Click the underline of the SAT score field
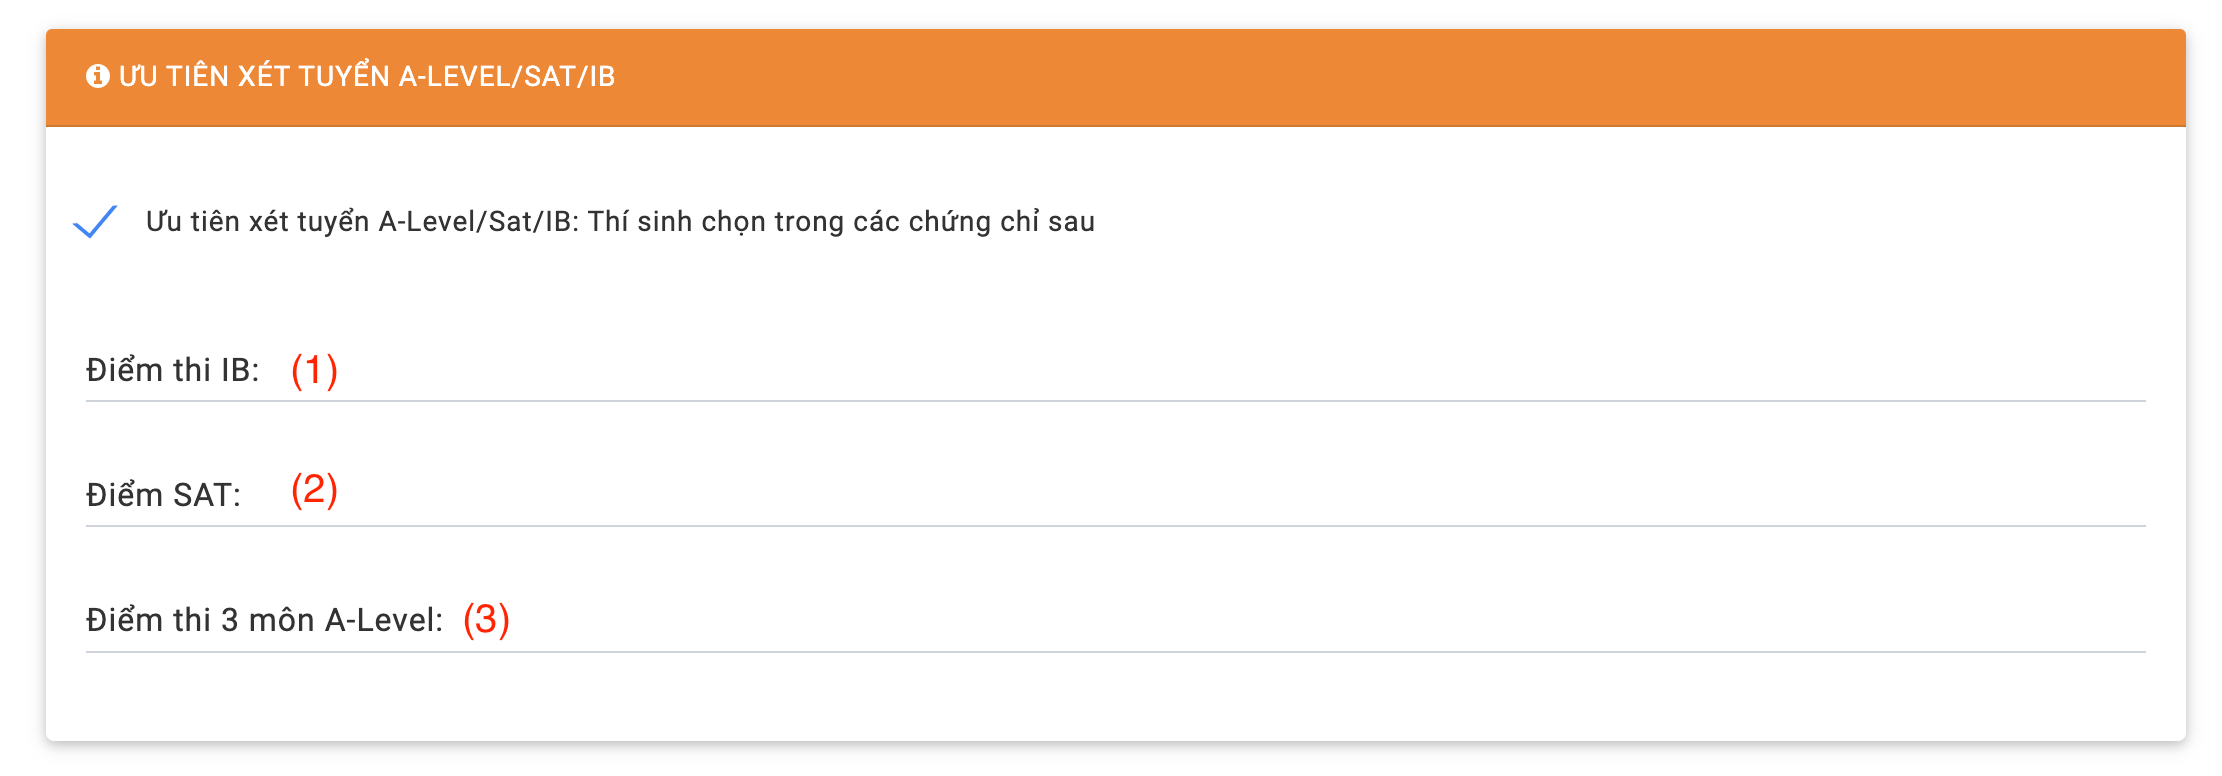2222x776 pixels. pyautogui.click(x=1100, y=524)
